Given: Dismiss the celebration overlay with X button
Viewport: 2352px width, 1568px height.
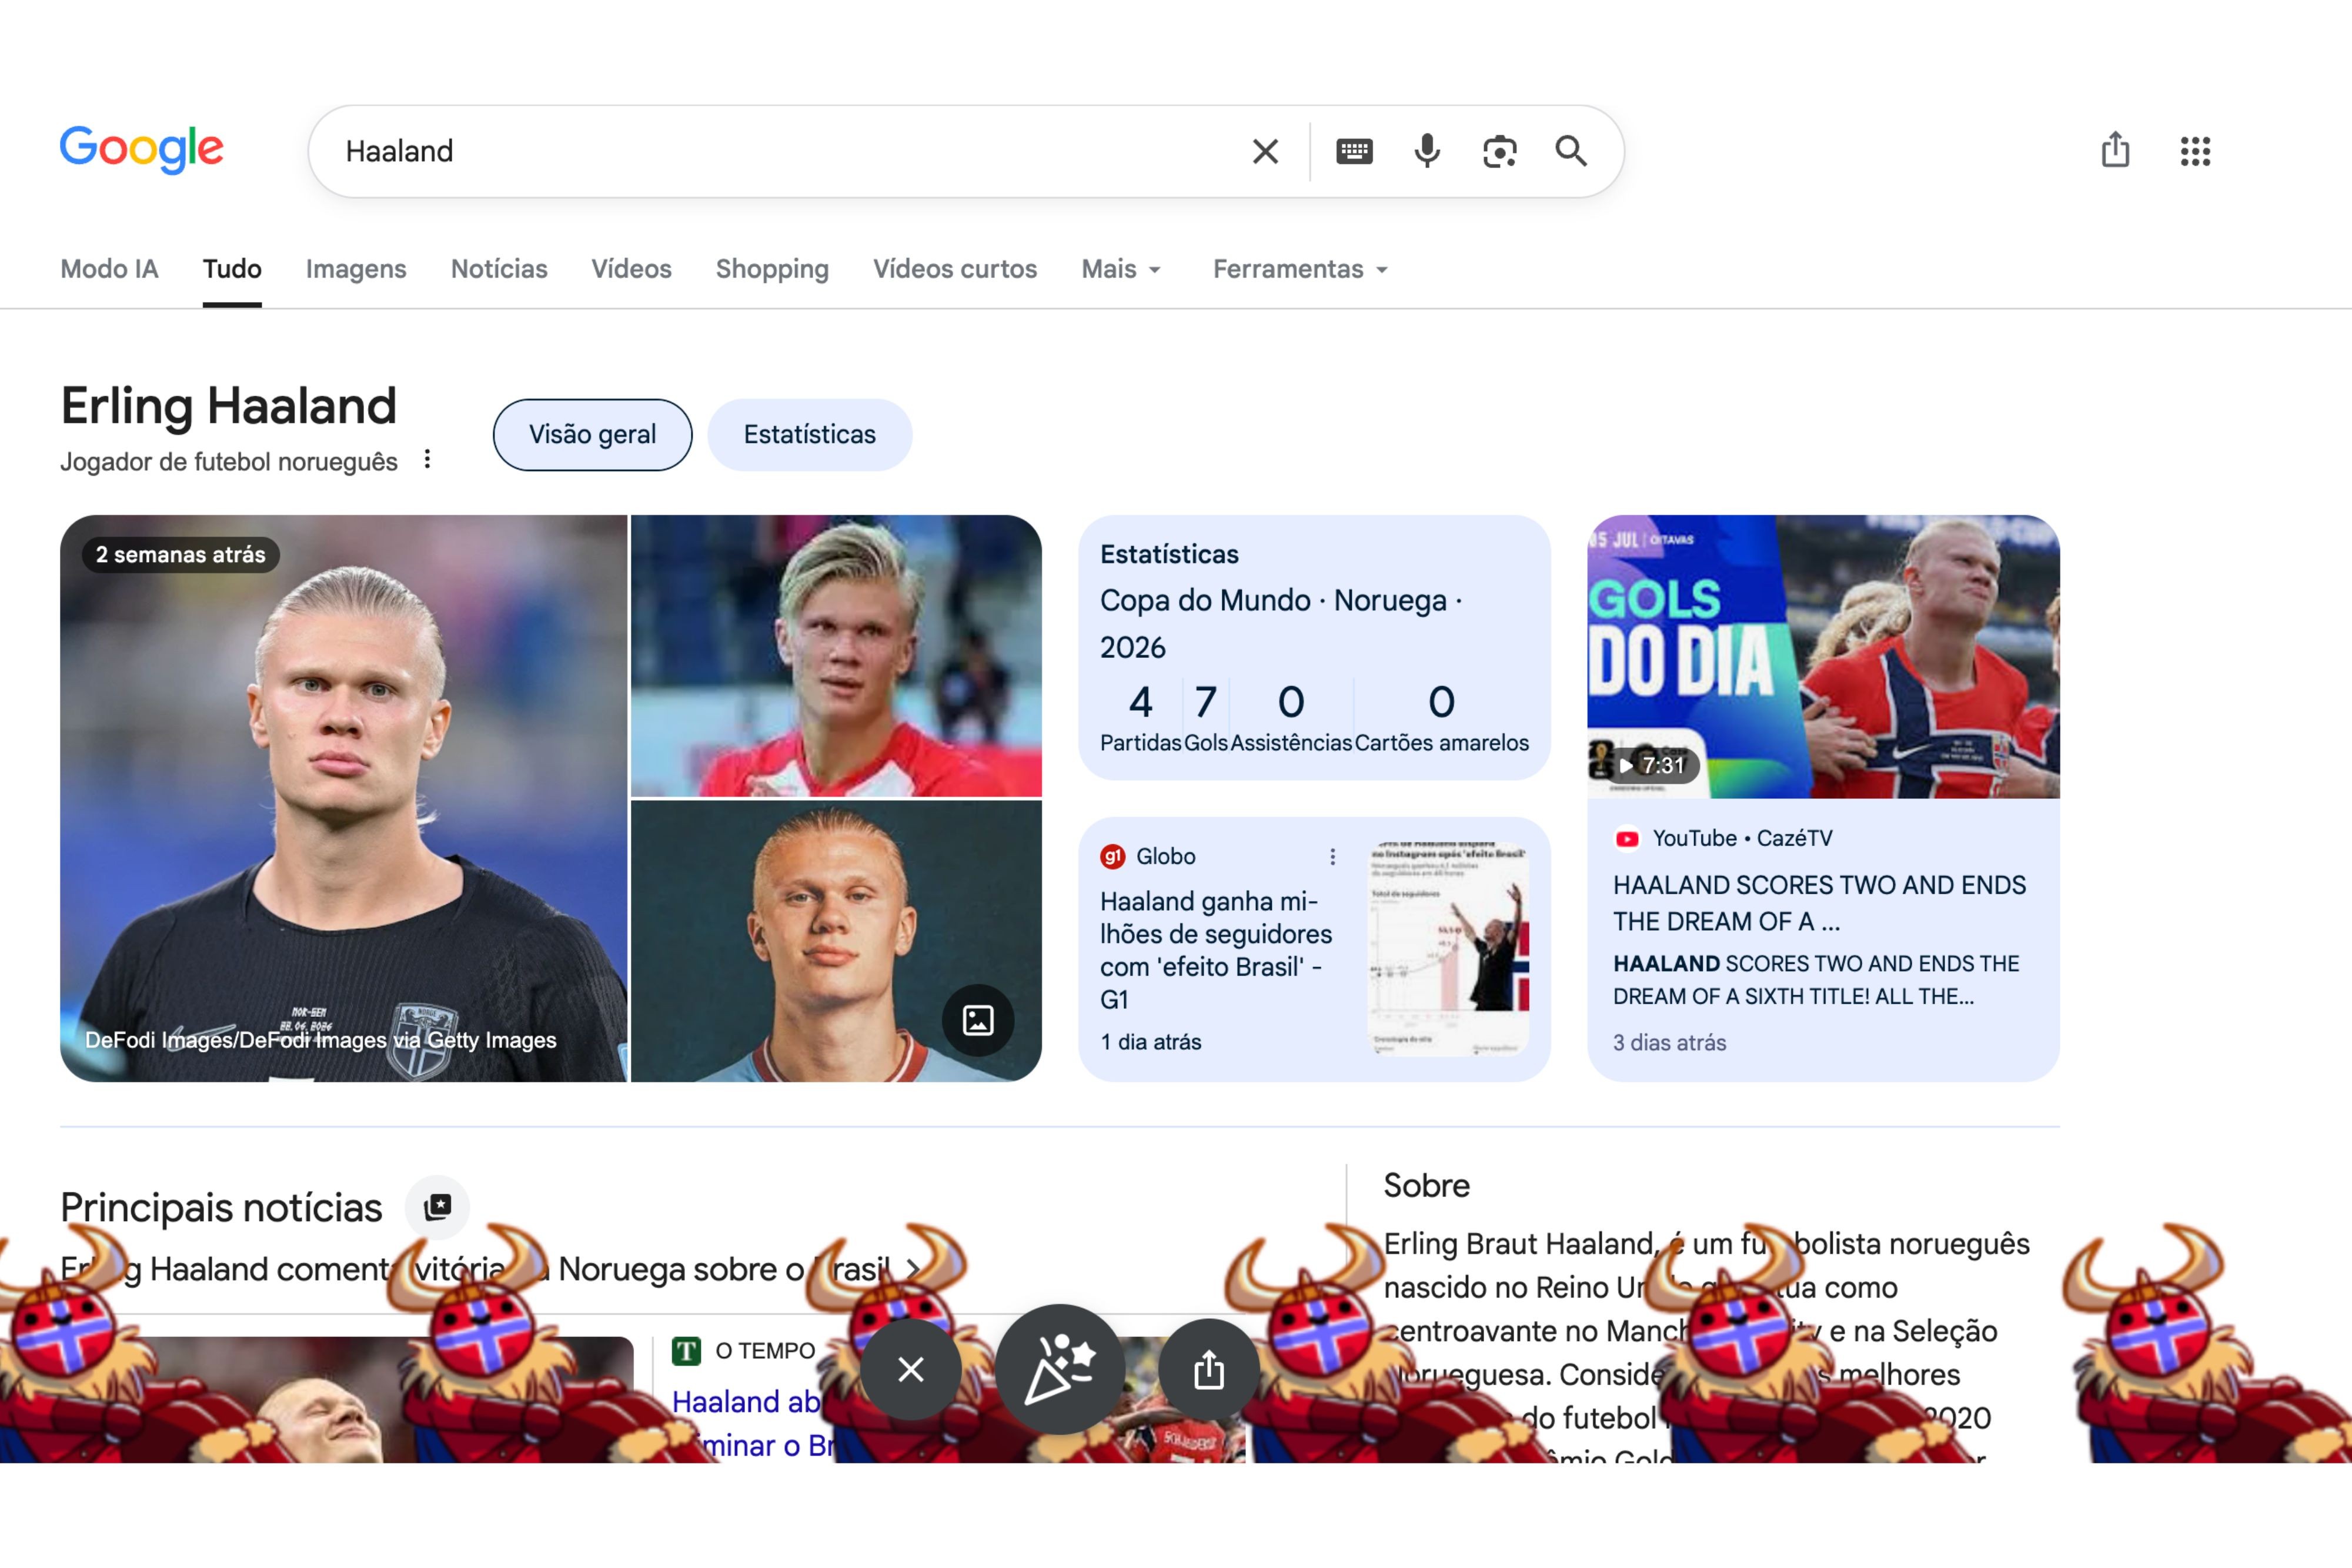Looking at the screenshot, I should pos(910,1369).
